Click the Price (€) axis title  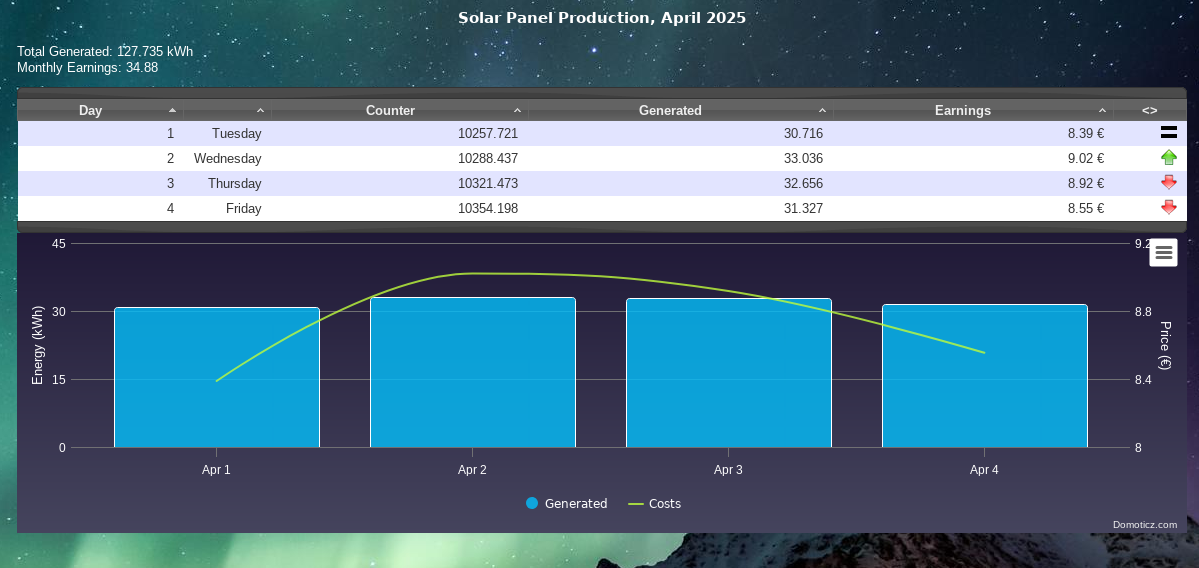point(1165,346)
